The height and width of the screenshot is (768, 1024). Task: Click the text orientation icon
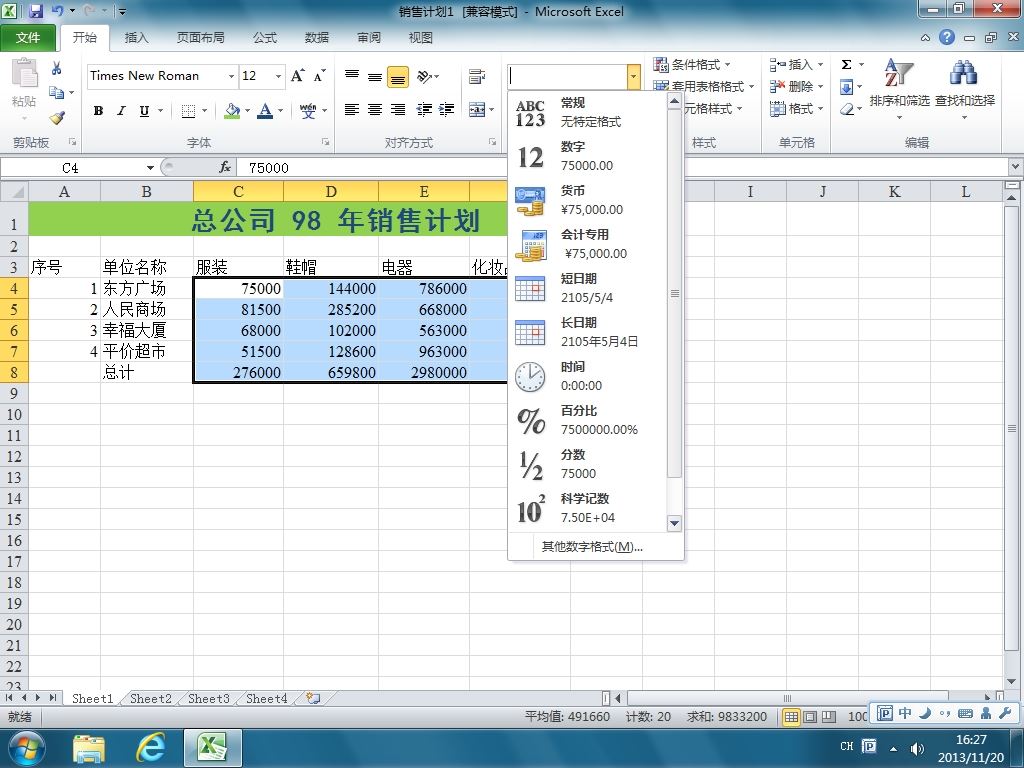coord(424,76)
